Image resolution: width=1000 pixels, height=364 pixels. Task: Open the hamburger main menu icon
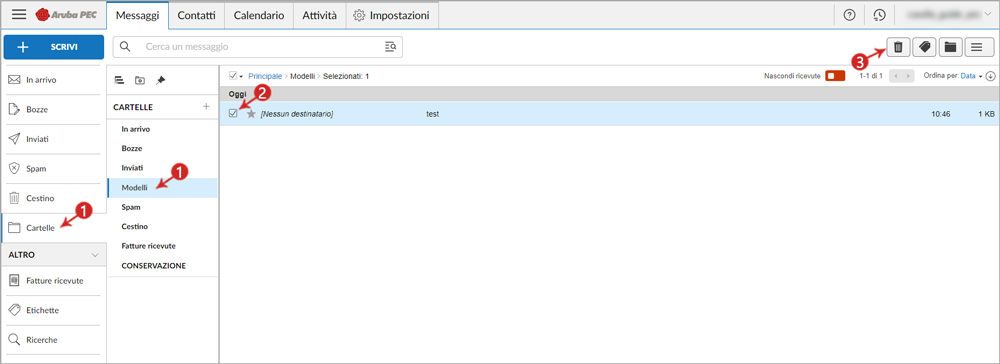tap(19, 15)
